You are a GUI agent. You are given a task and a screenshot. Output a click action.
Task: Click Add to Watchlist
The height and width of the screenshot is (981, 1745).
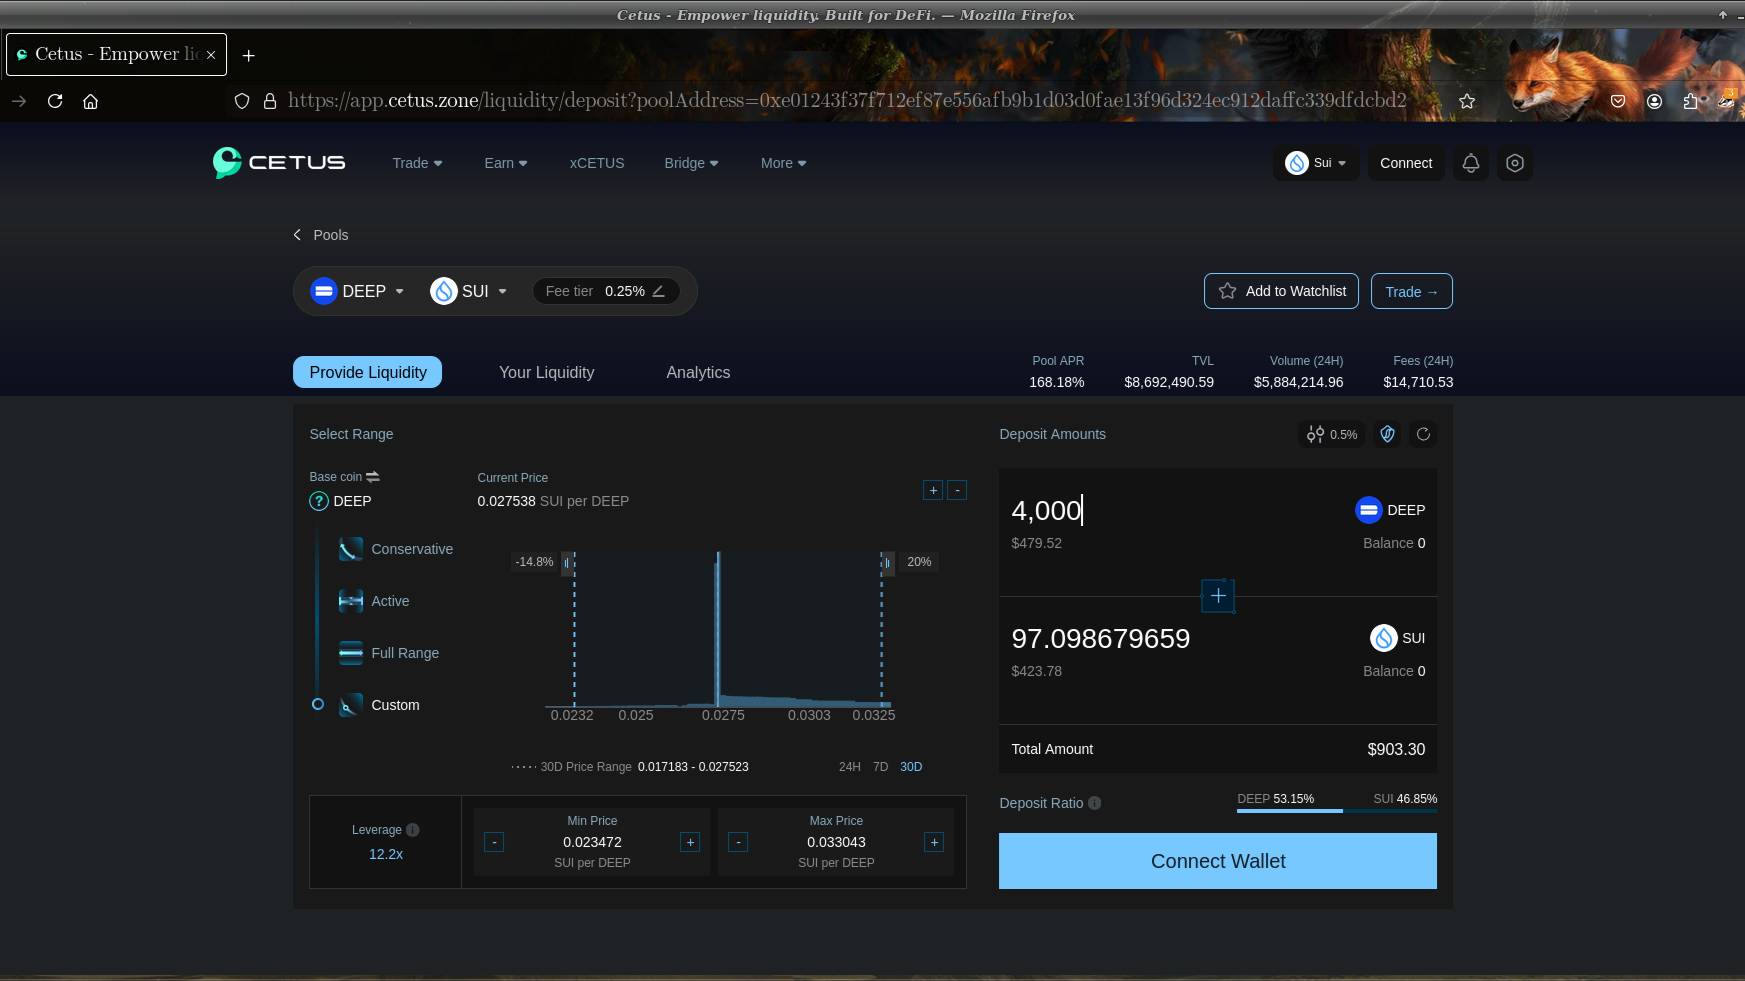pyautogui.click(x=1281, y=291)
